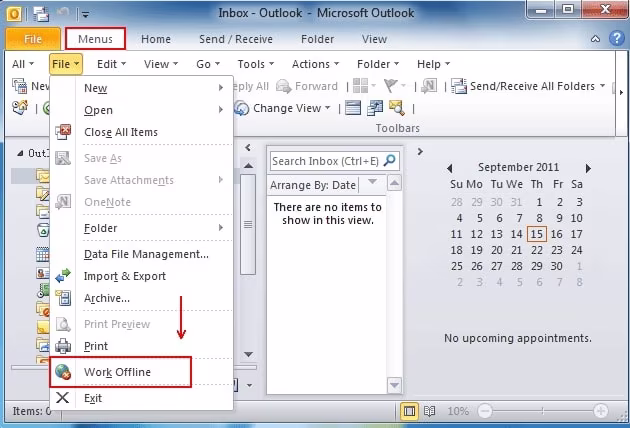Open the View ribbon tab
Screen dimensions: 630x428
tap(374, 39)
